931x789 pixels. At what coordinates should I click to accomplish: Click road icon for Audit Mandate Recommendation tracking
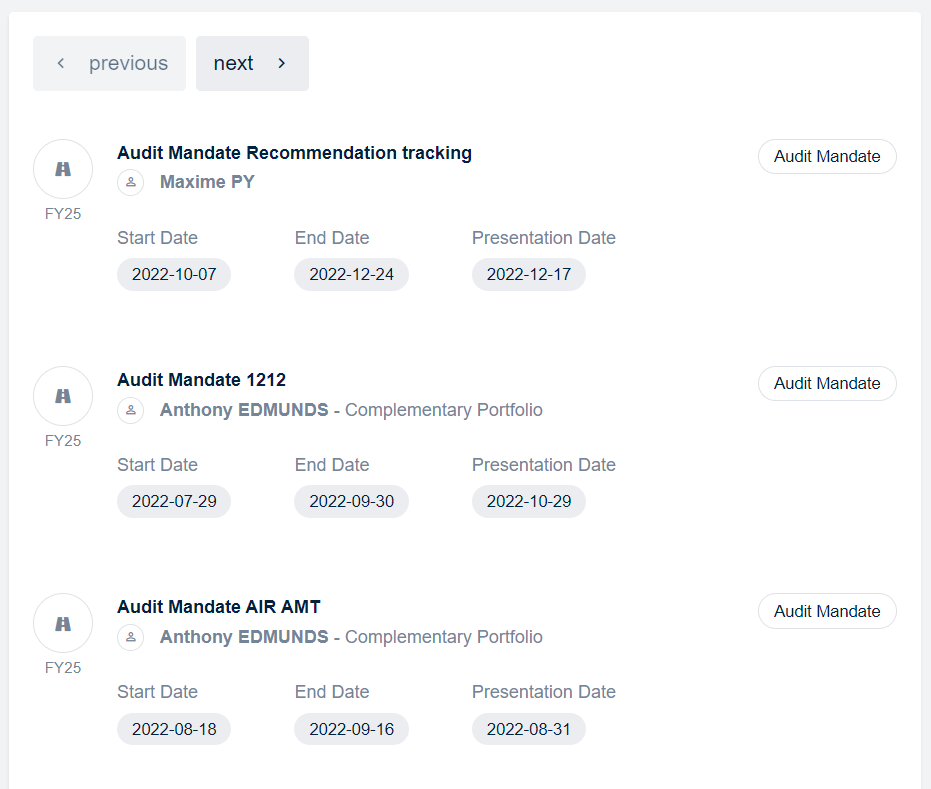(63, 169)
